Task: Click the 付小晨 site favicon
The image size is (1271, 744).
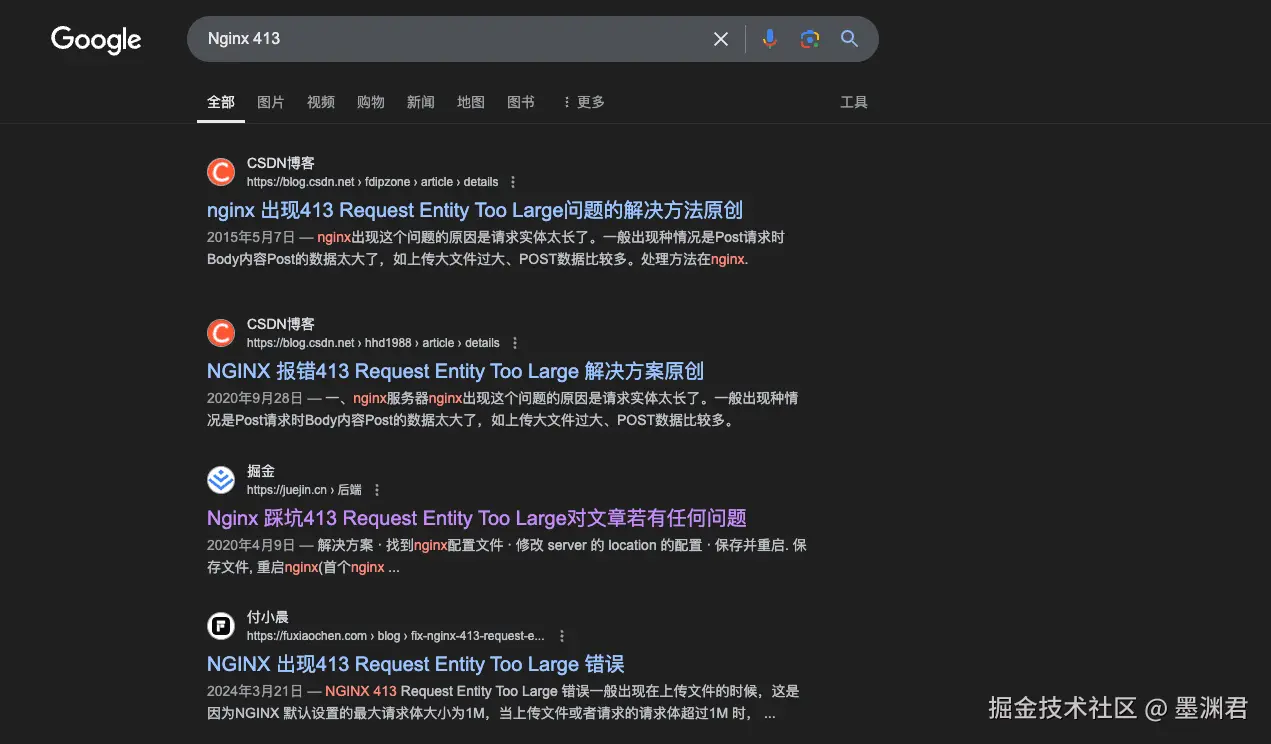Action: [221, 626]
